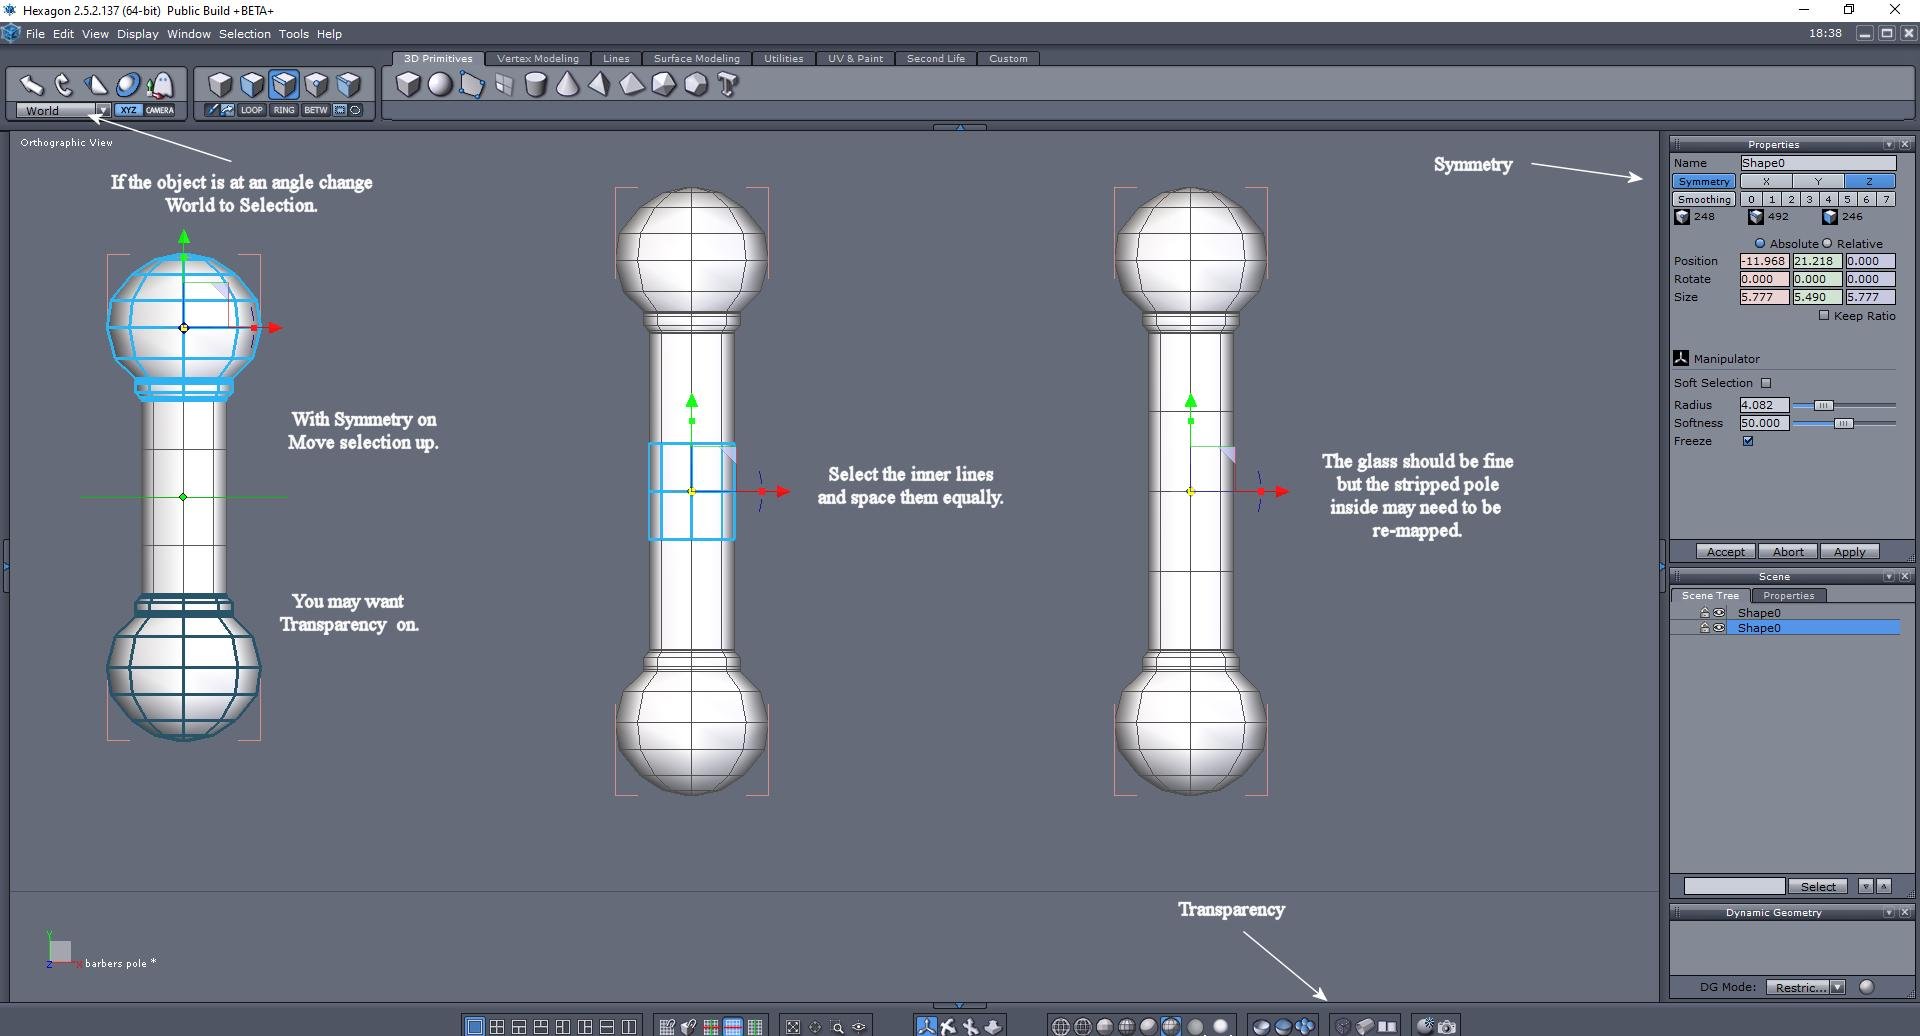Image resolution: width=1920 pixels, height=1036 pixels.
Task: Open the dropdown arrow beside Select button
Action: click(x=1865, y=886)
